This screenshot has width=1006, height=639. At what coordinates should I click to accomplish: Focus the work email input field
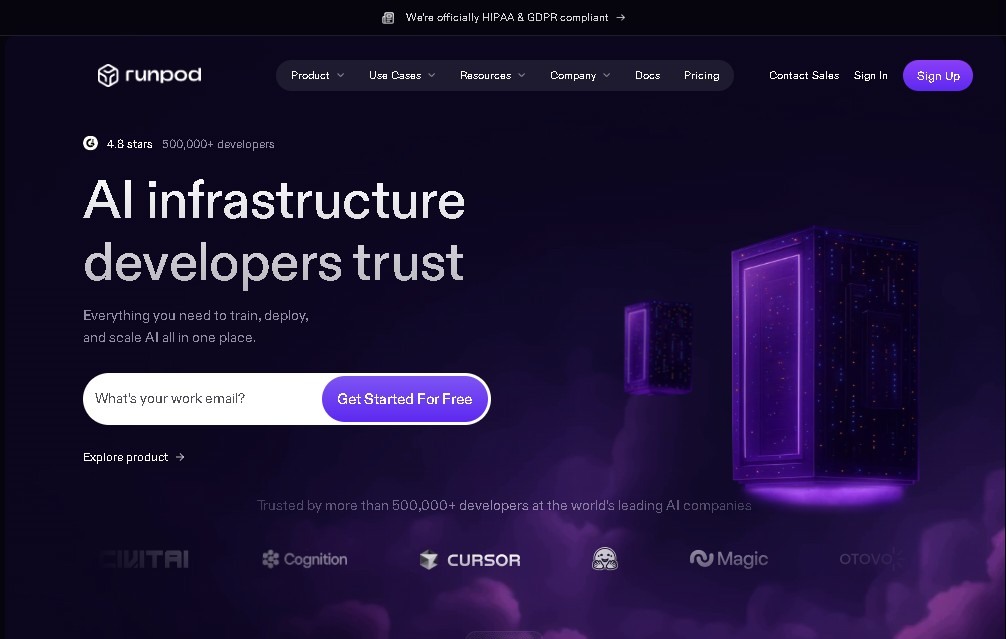(x=203, y=398)
